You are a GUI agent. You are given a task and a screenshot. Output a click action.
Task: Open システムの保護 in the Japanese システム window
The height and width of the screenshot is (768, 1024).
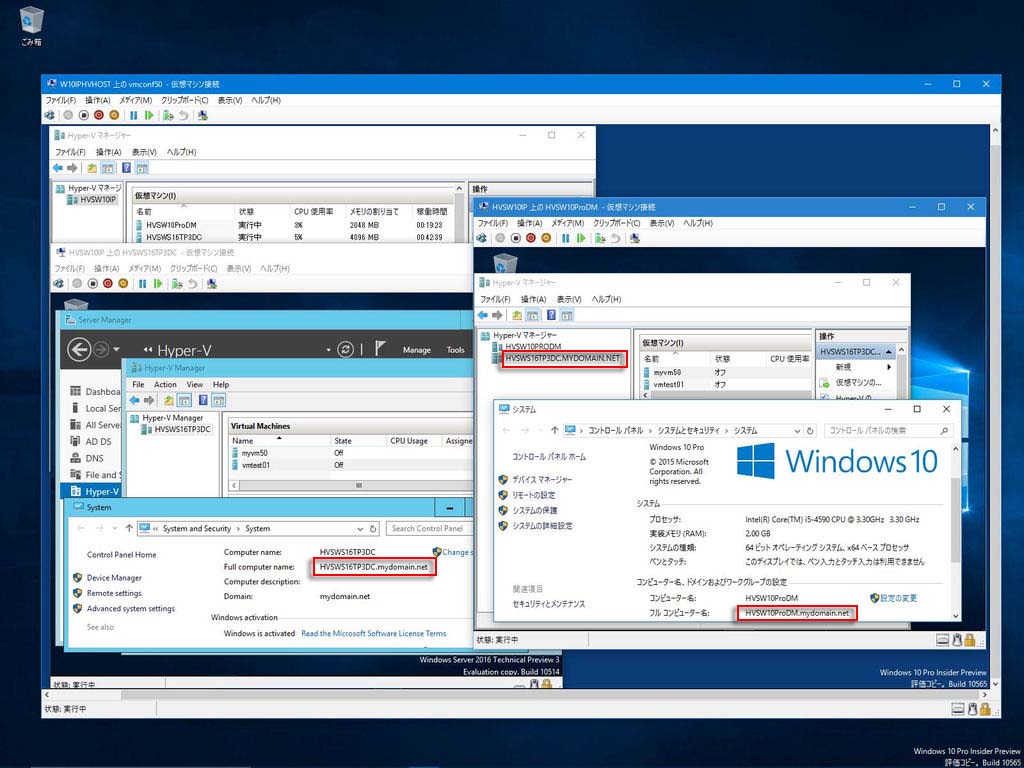click(x=535, y=510)
